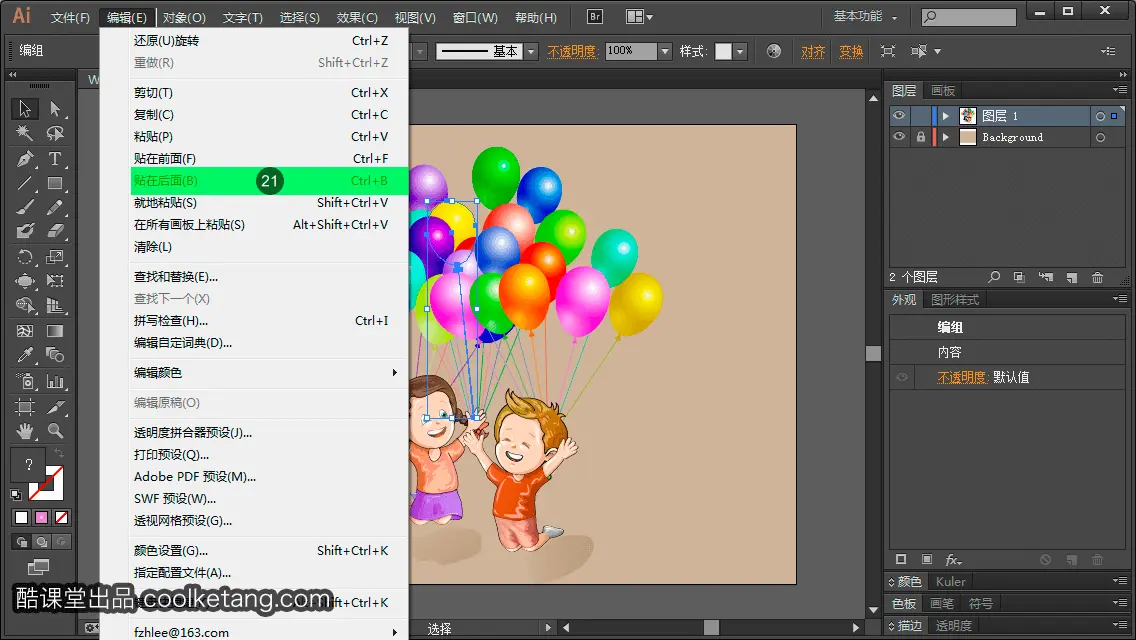The height and width of the screenshot is (640, 1136).
Task: Unlock the Background layer lock icon
Action: pyautogui.click(x=921, y=137)
